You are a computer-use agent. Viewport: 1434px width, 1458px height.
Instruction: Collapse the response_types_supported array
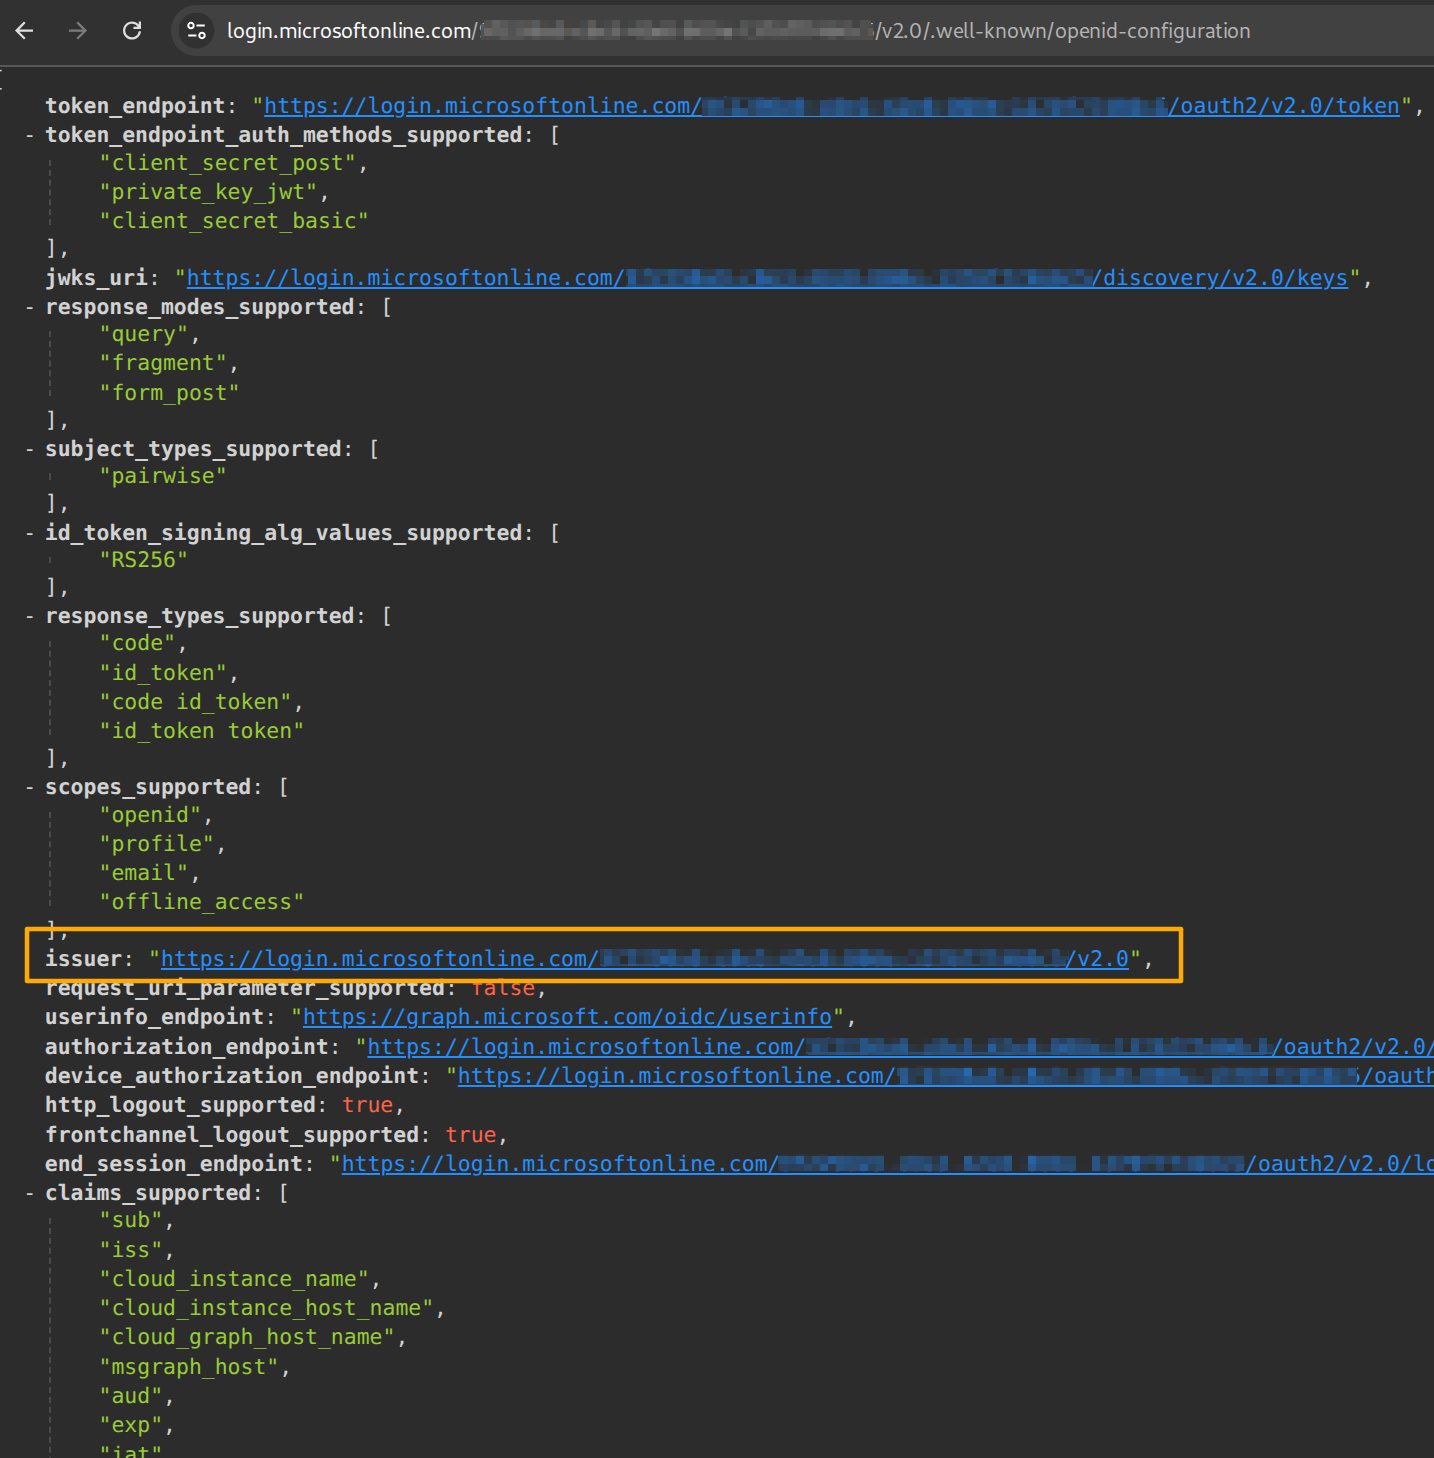29,615
